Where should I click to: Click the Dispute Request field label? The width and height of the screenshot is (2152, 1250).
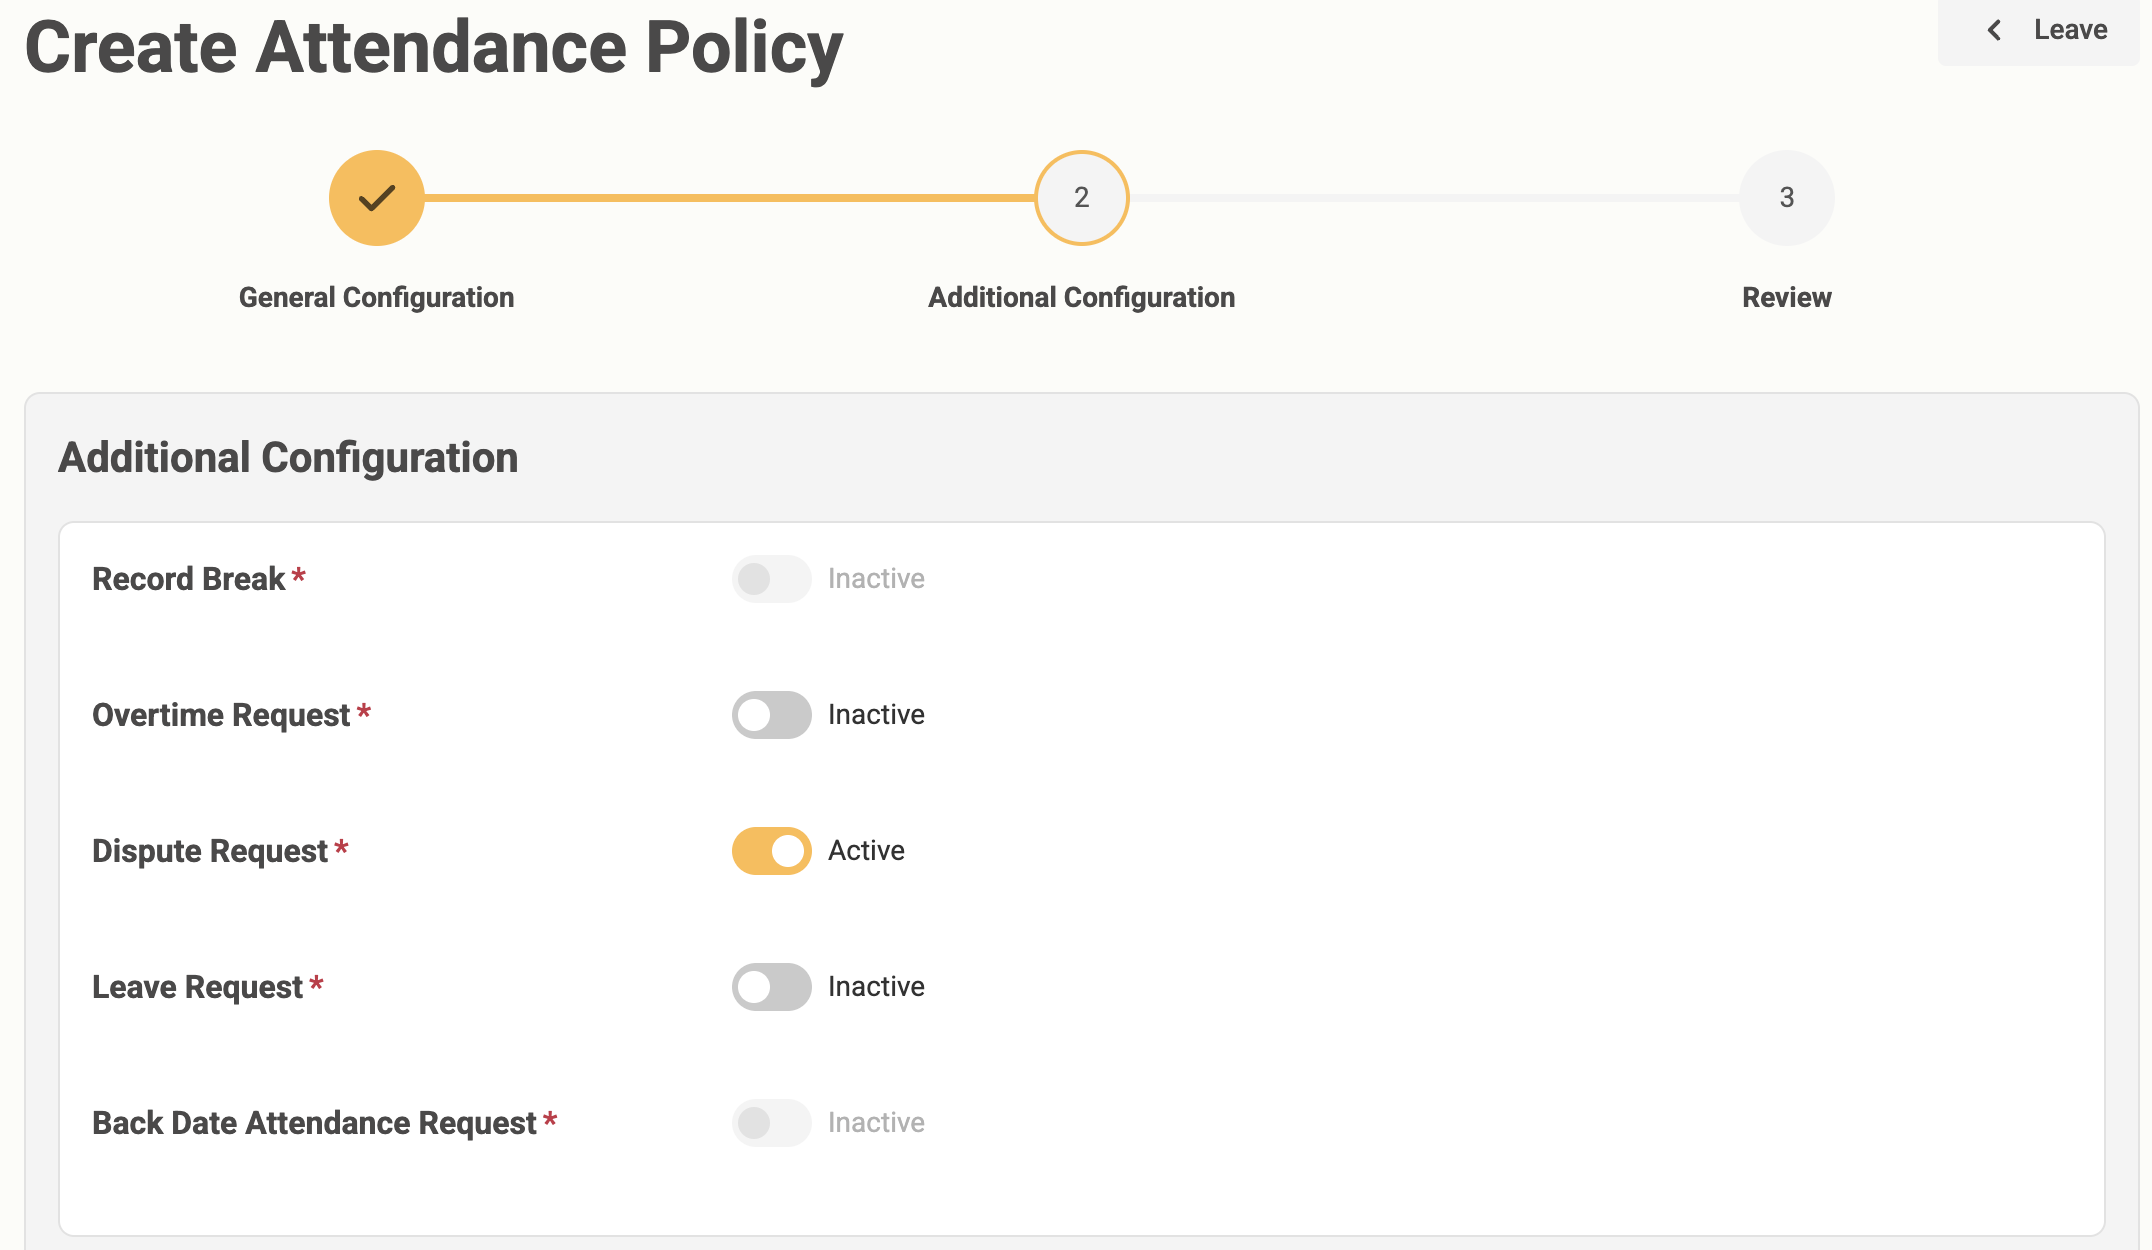pos(210,851)
